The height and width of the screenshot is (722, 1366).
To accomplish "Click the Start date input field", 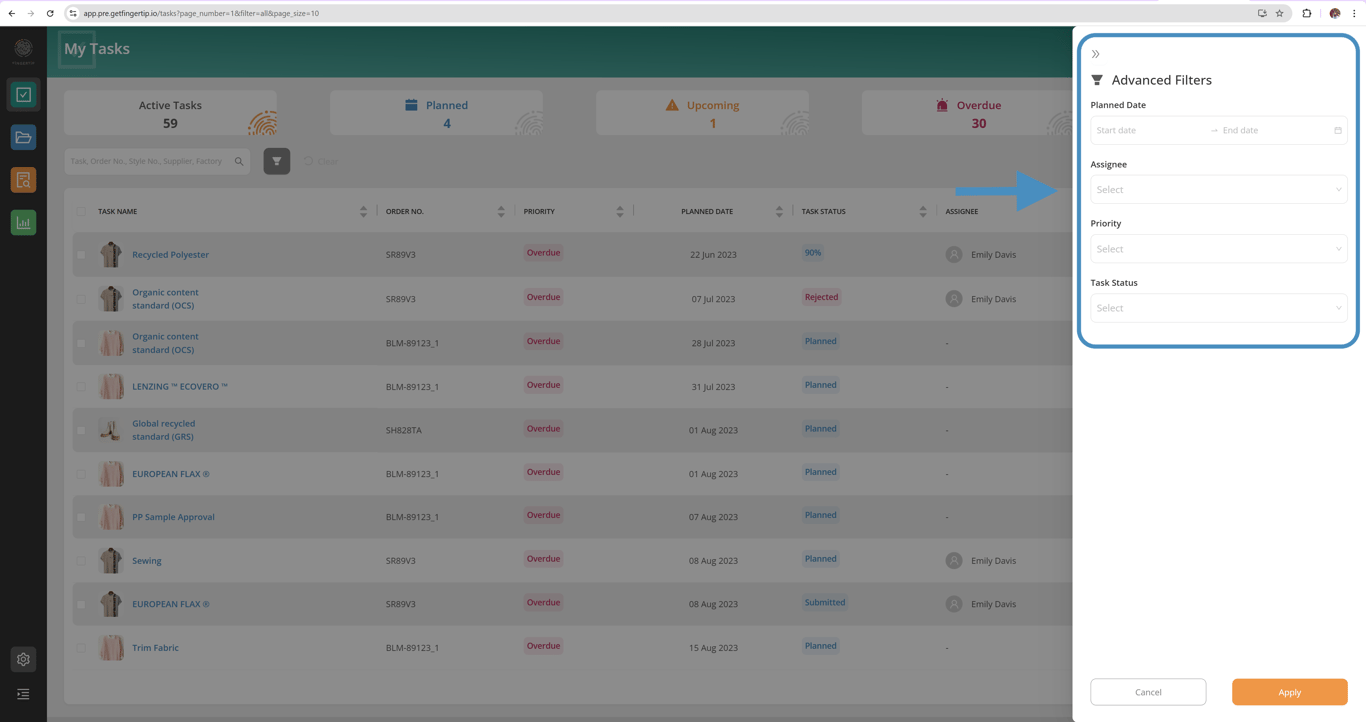I will pos(1150,130).
